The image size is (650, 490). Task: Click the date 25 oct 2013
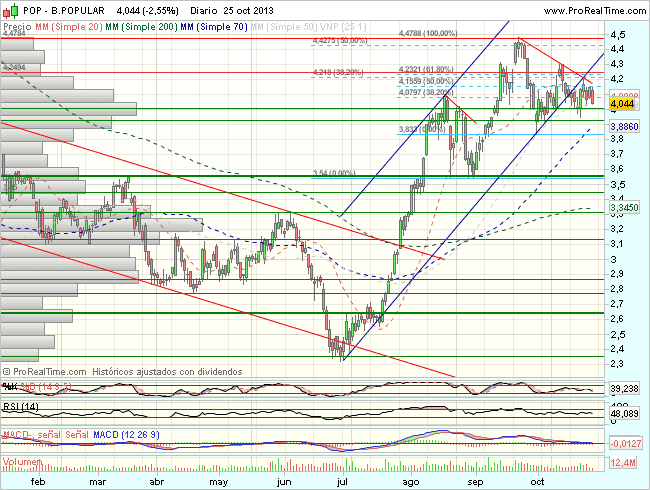point(248,10)
